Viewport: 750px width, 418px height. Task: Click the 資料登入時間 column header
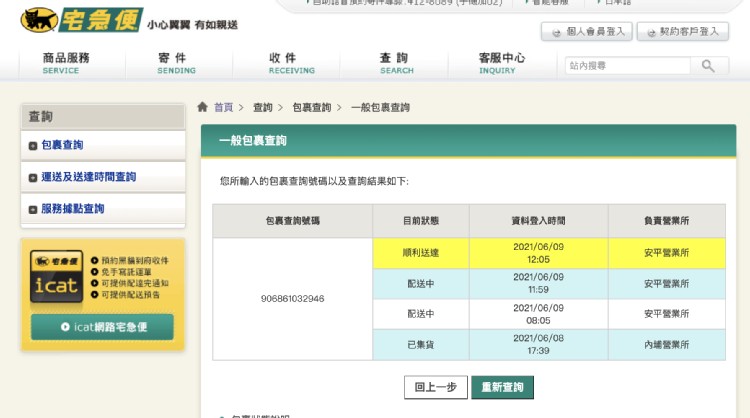[539, 221]
